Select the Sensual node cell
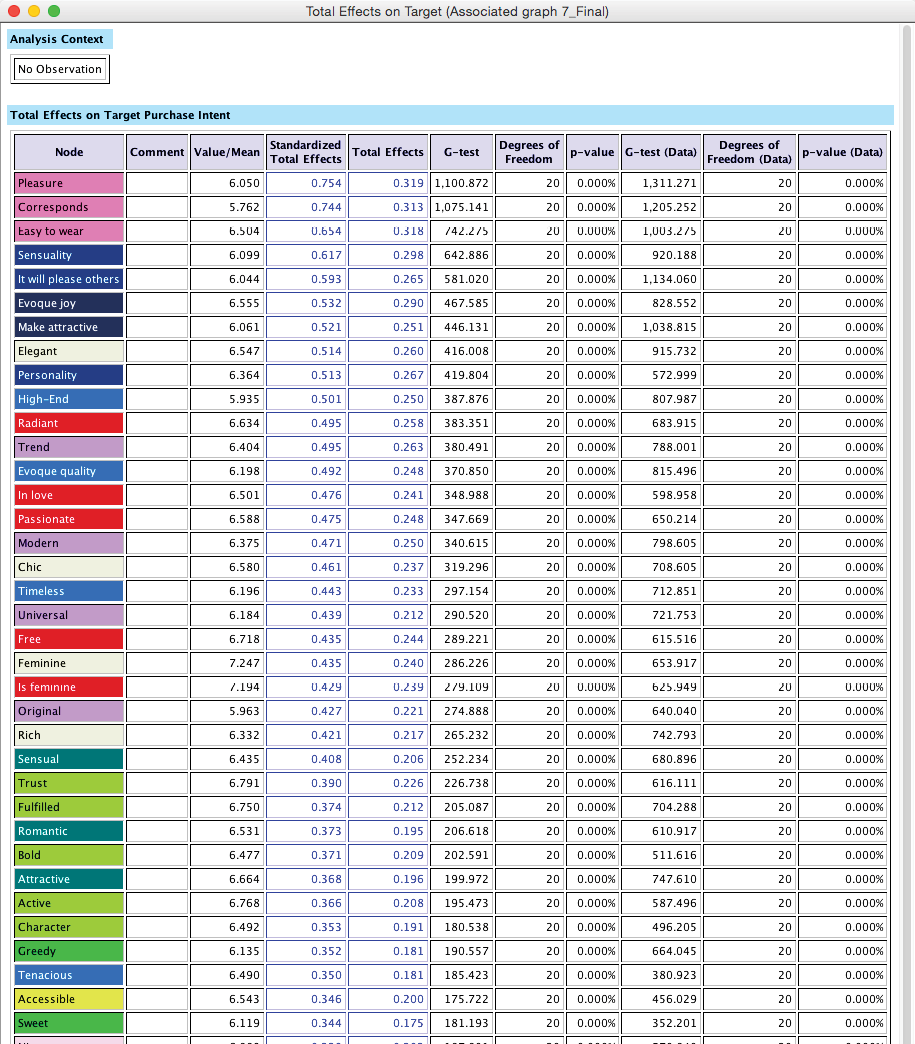915x1044 pixels. point(69,758)
